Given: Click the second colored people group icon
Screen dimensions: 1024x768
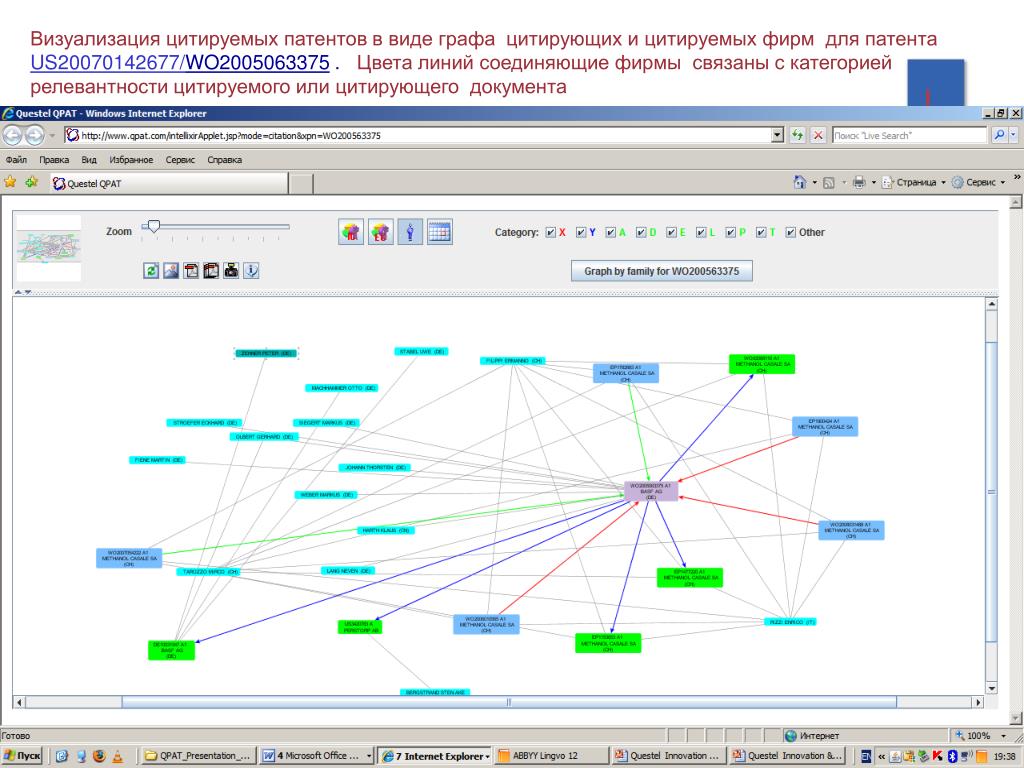Looking at the screenshot, I should 381,232.
